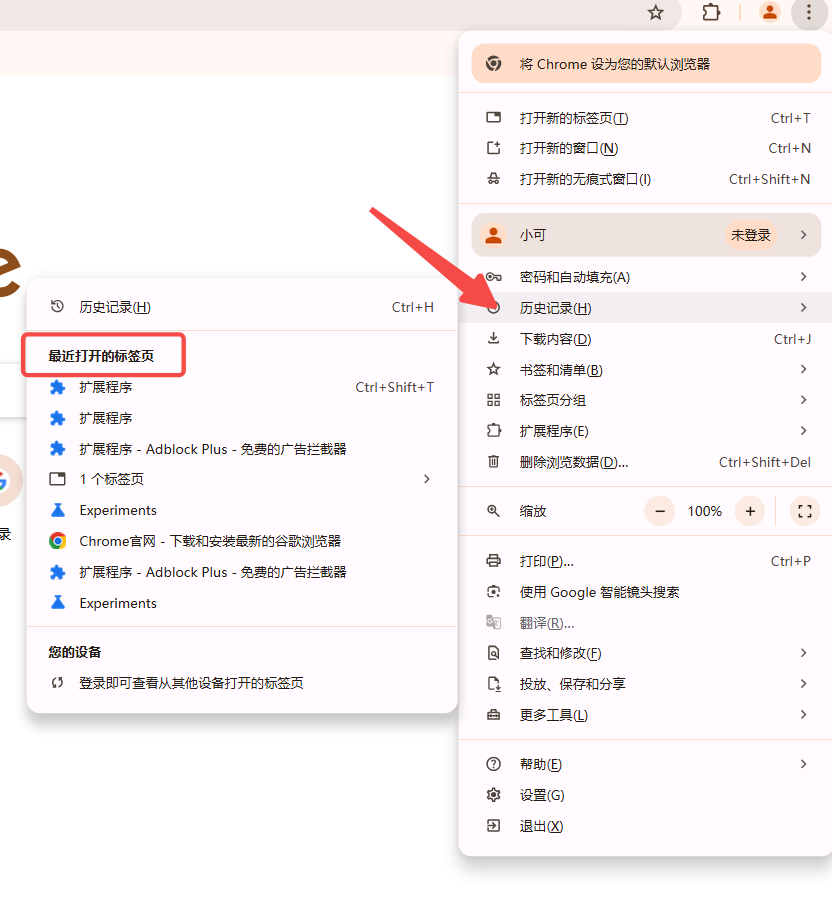Image resolution: width=832 pixels, height=899 pixels.
Task: Click sync icon beside 登录即可查看从其他设备打开的标签页
Action: point(57,683)
